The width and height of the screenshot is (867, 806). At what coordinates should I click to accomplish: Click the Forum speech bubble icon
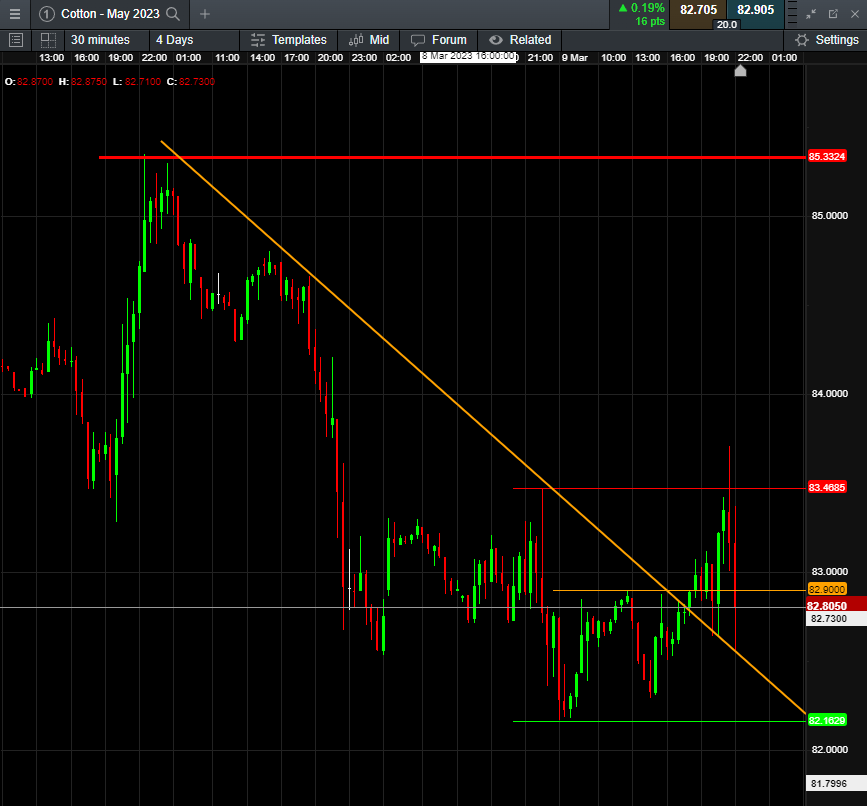(x=418, y=40)
